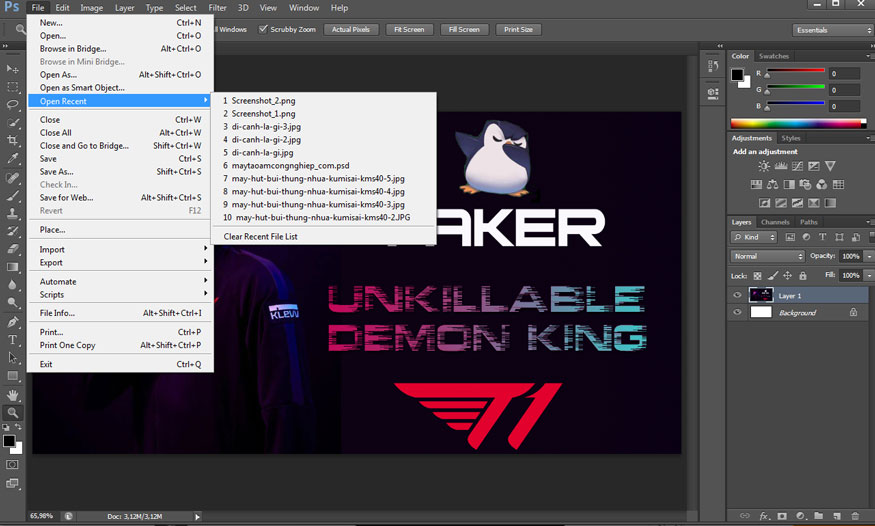
Task: Click foreground color swatch in Color panel
Action: pos(737,74)
